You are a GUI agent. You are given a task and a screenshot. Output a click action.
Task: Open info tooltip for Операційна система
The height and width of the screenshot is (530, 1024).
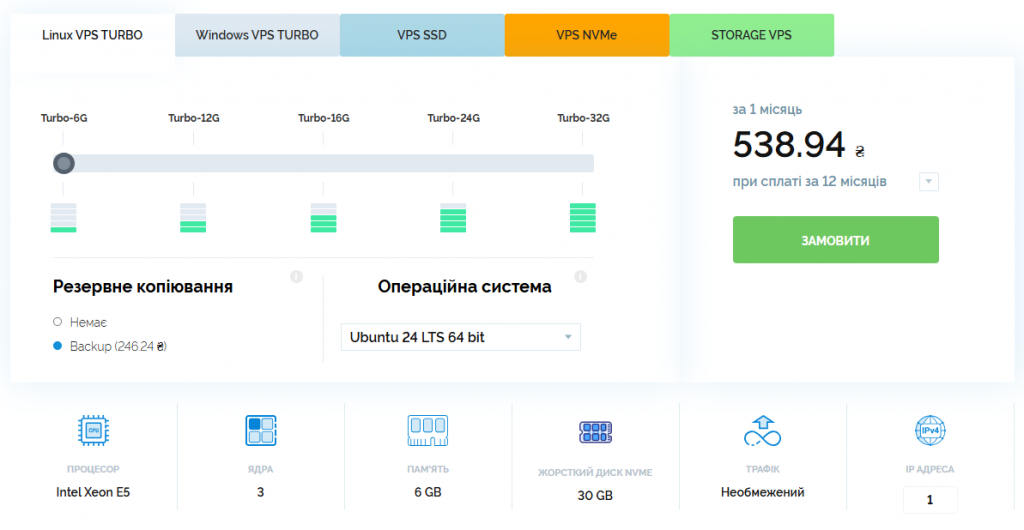[581, 277]
